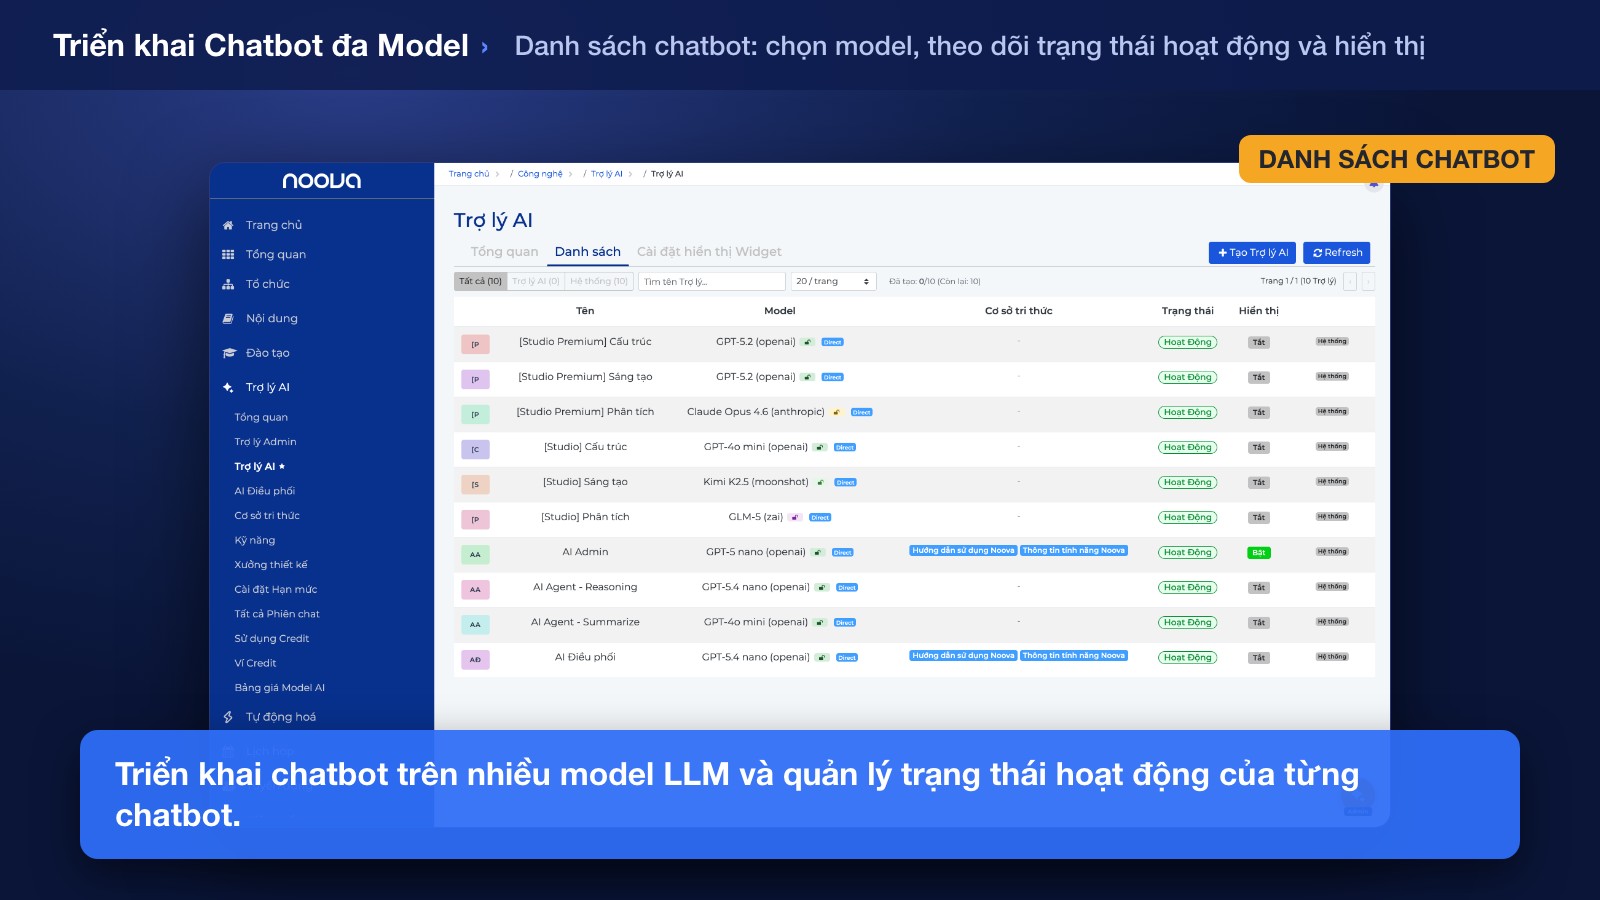1600x900 pixels.
Task: Click Hoạt Động status of AI Admin row
Action: (x=1187, y=552)
